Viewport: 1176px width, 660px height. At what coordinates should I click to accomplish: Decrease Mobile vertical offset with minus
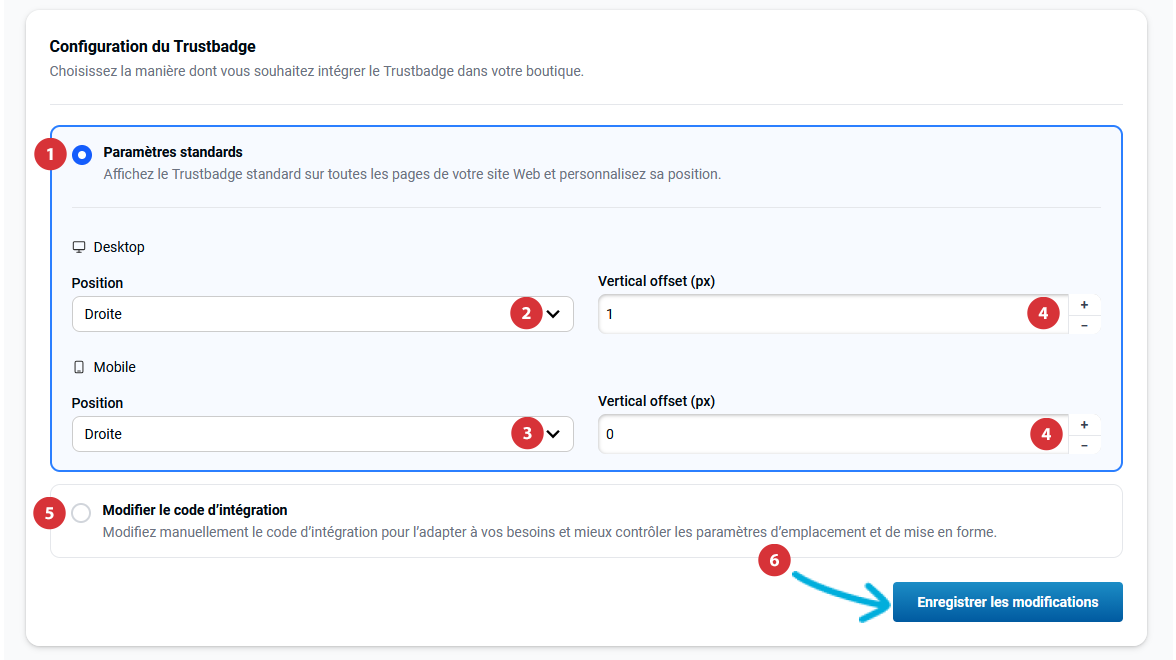click(x=1084, y=445)
